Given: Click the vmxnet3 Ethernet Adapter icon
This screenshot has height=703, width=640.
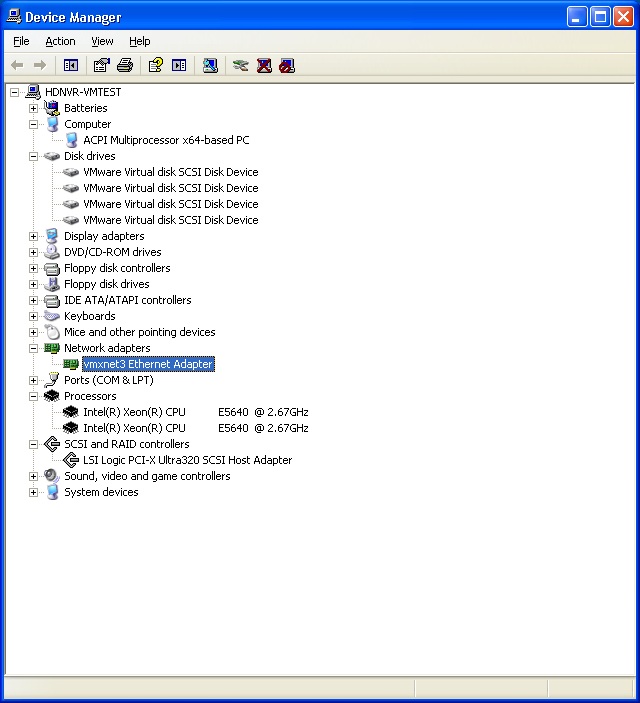Looking at the screenshot, I should [x=71, y=364].
